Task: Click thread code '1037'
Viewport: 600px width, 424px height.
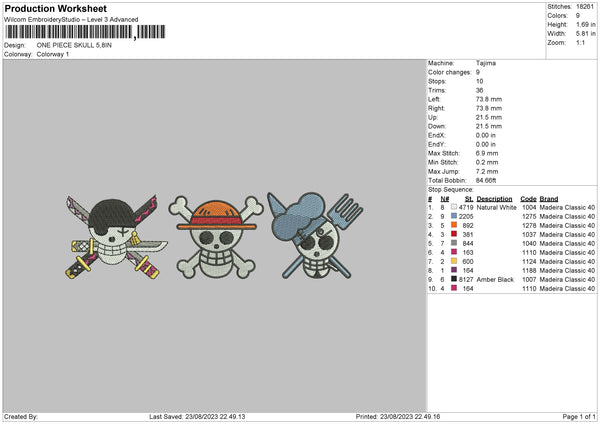Action: click(x=529, y=234)
